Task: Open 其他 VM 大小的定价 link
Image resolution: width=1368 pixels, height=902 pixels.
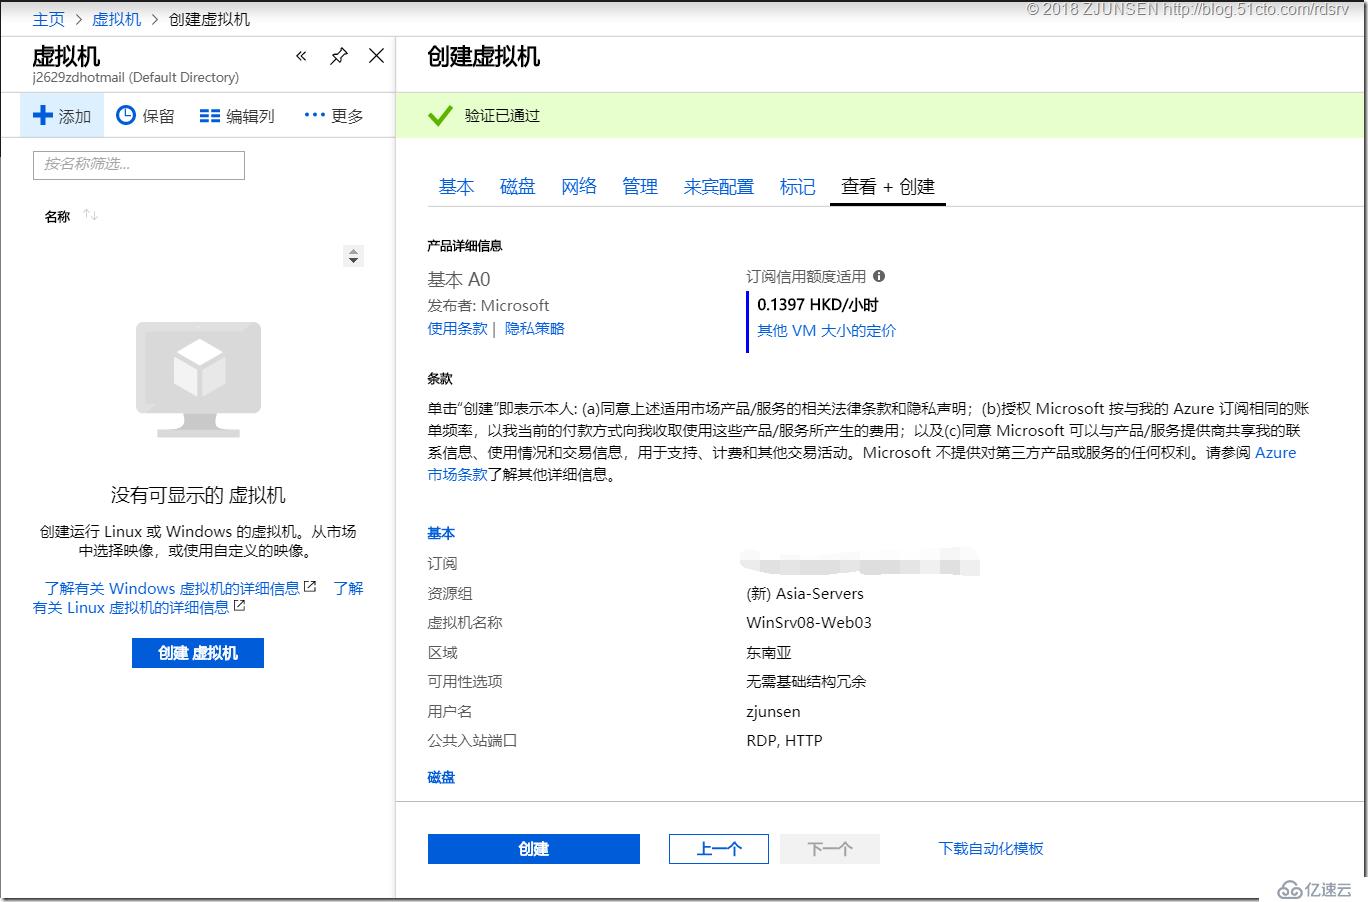Action: [x=827, y=330]
